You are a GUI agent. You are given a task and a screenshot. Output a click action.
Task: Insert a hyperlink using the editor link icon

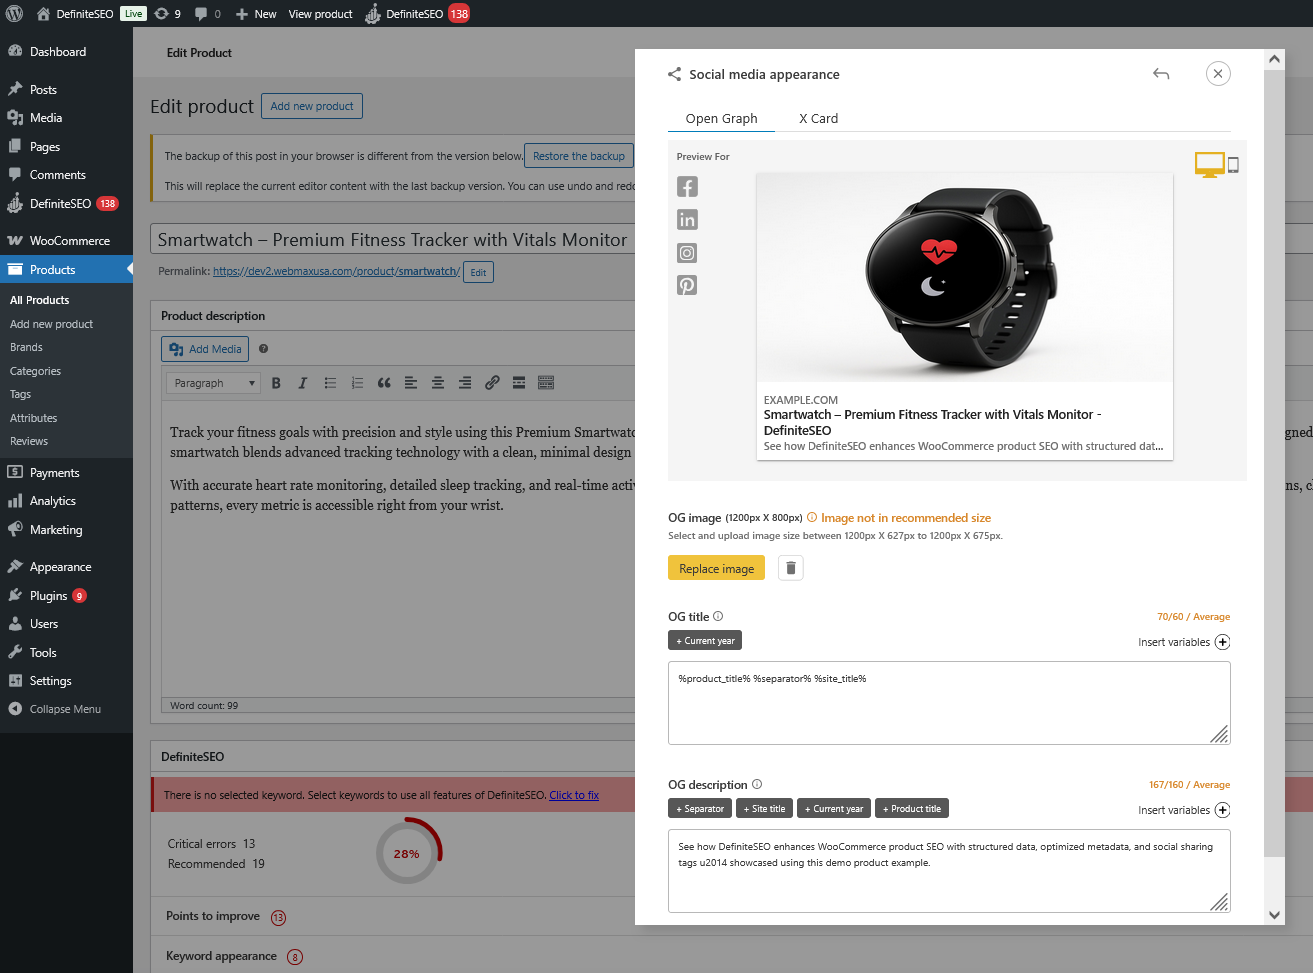(491, 382)
